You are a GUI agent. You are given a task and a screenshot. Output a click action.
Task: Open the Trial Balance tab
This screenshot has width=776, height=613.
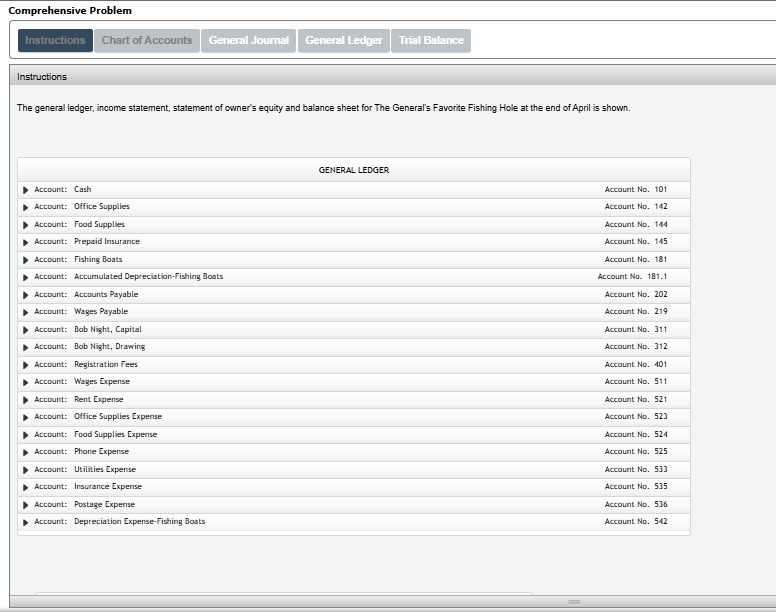click(431, 41)
